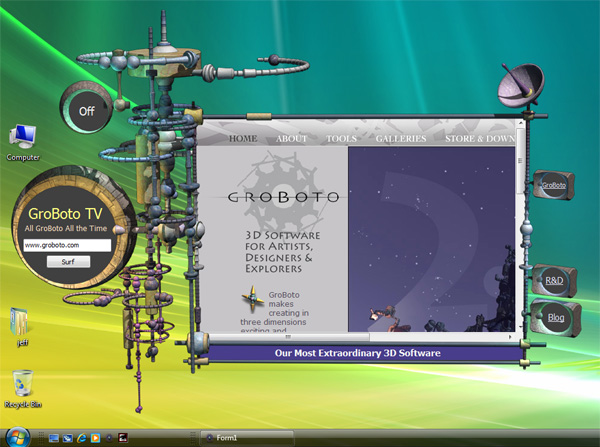
Task: Select the jeff folder icon
Action: coord(21,326)
